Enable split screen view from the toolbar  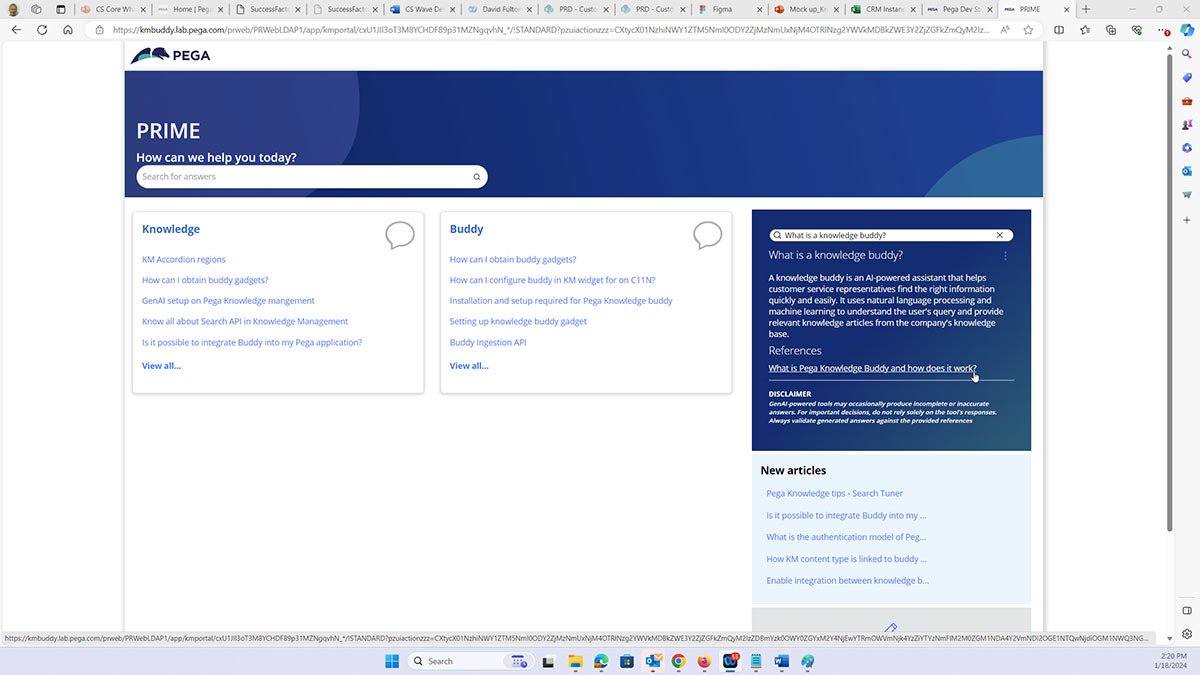(1058, 30)
